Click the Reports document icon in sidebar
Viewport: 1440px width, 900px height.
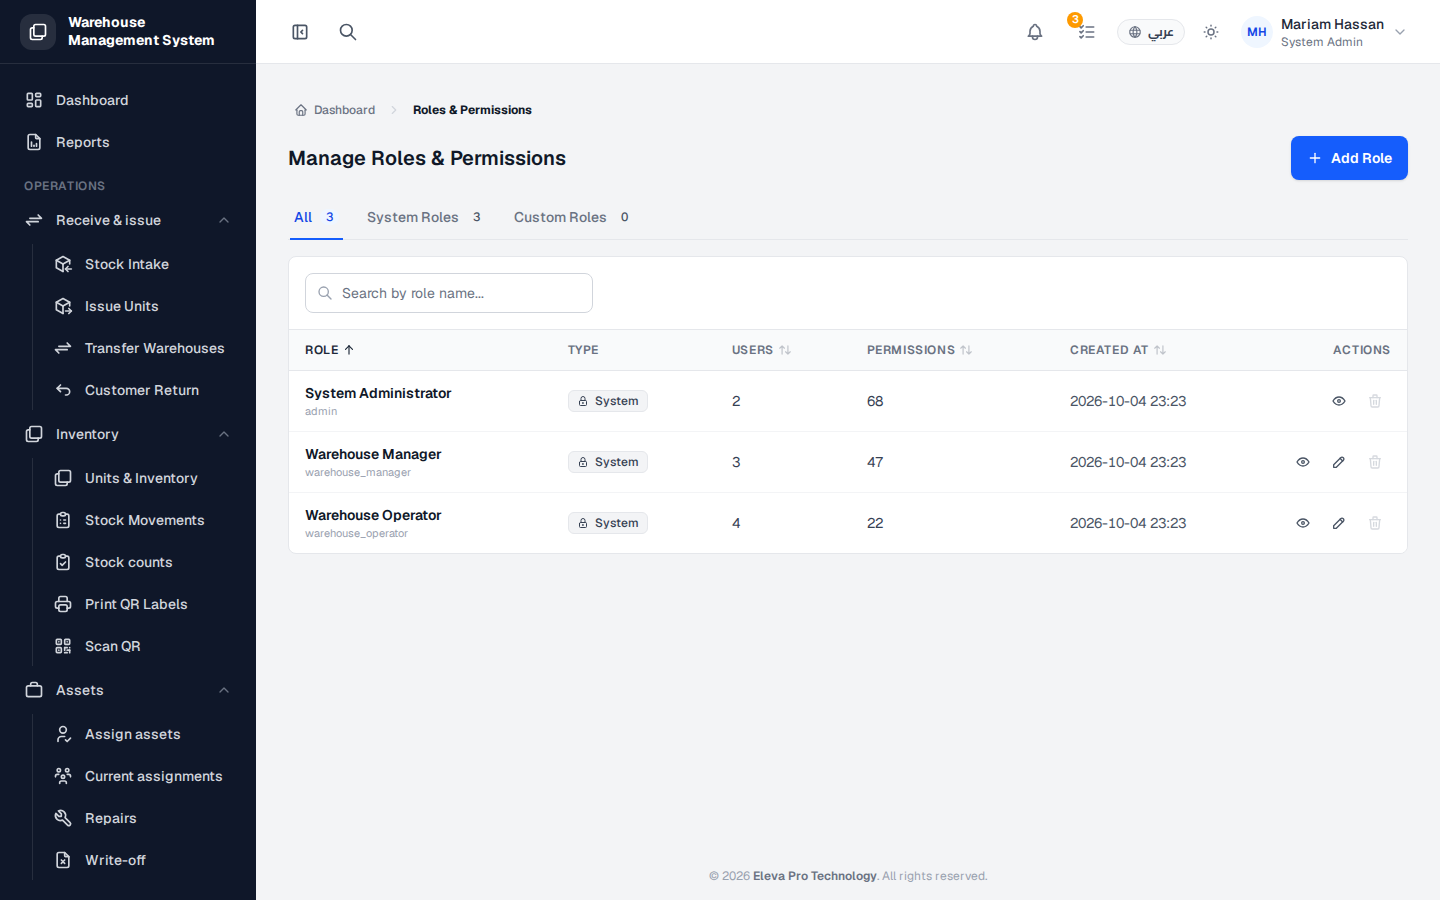(34, 142)
